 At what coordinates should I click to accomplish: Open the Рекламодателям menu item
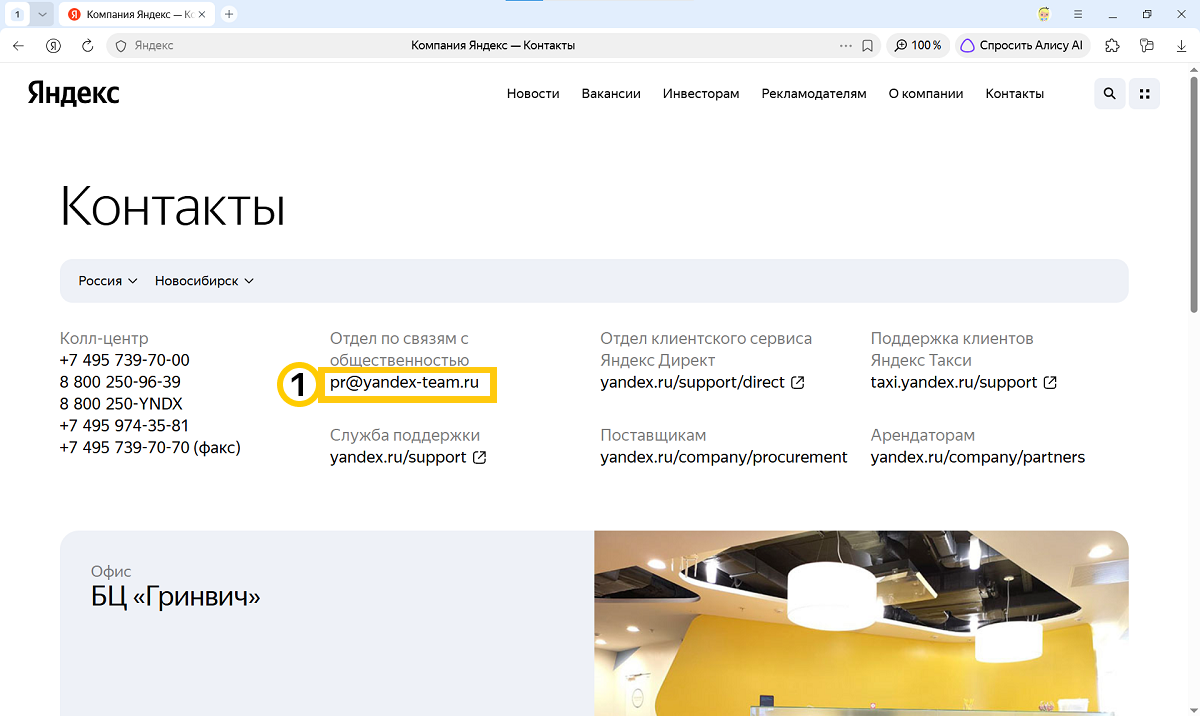(814, 93)
